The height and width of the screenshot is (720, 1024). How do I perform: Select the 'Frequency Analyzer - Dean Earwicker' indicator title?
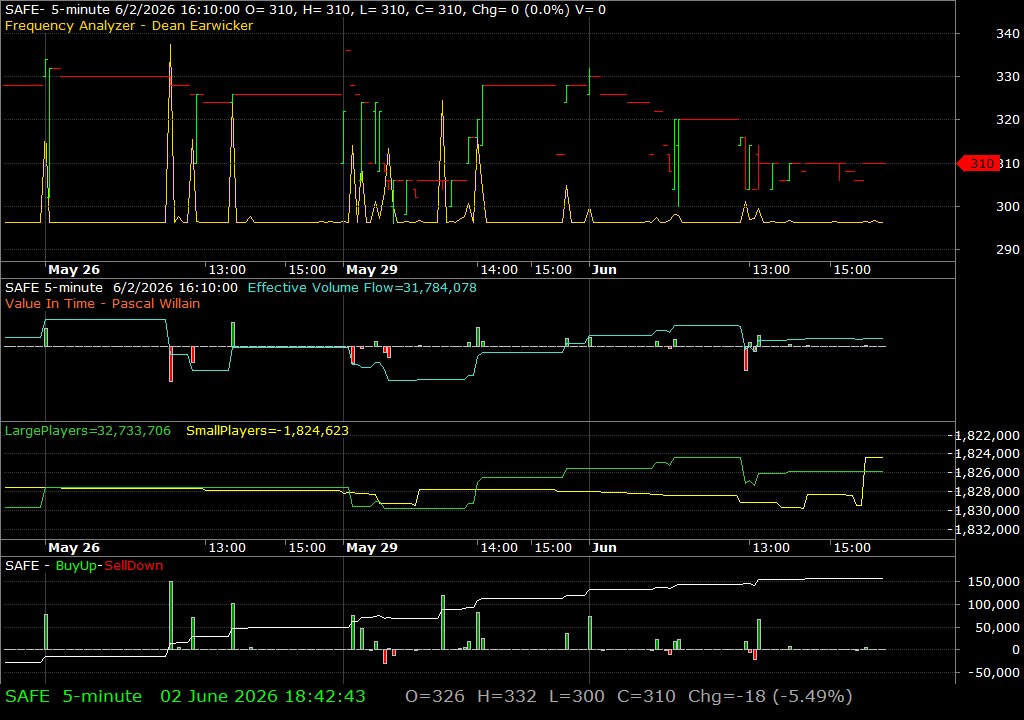click(129, 25)
